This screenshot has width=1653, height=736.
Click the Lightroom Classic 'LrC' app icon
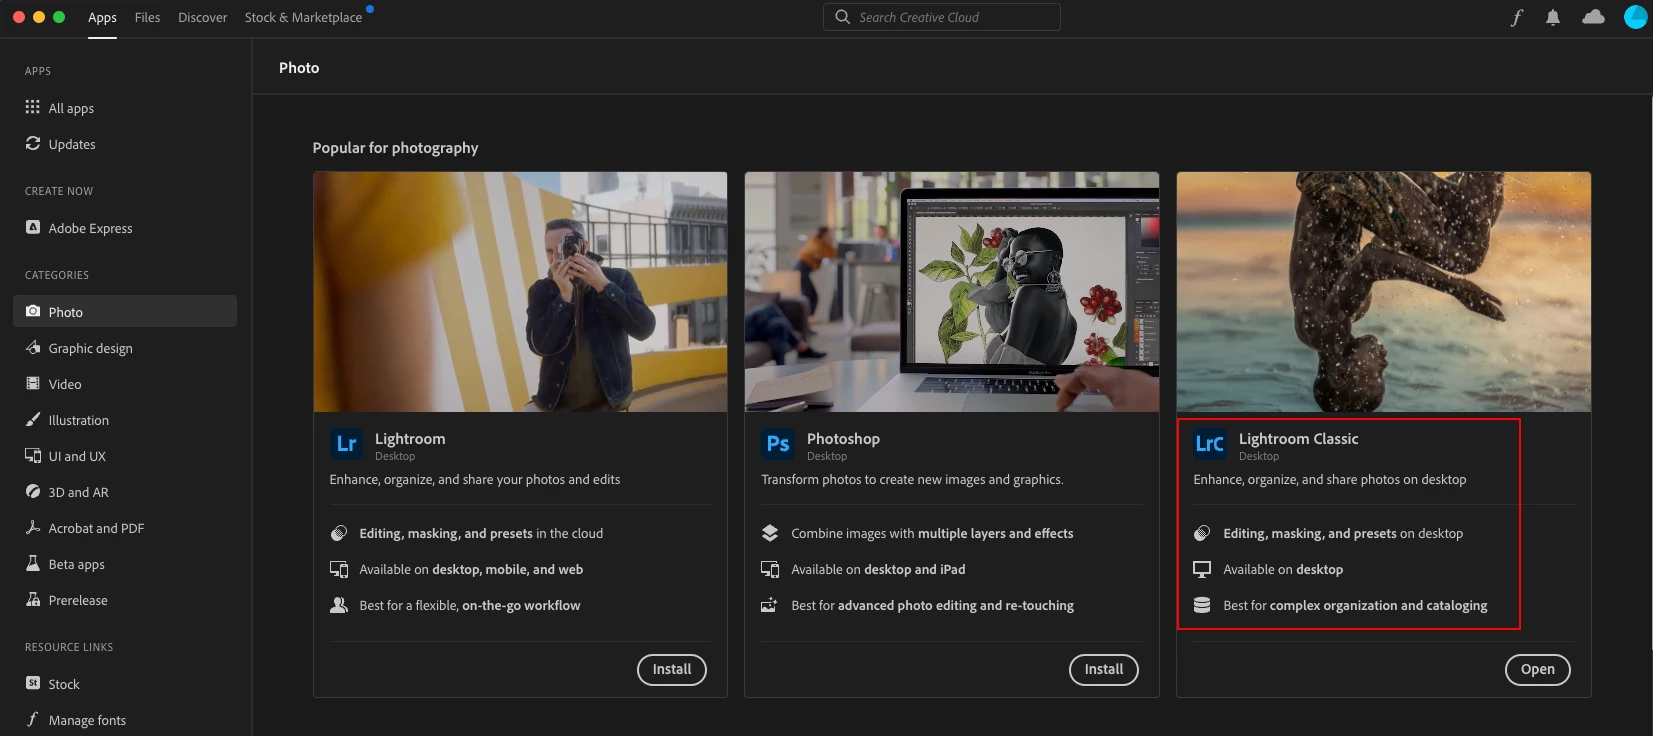coord(1210,444)
